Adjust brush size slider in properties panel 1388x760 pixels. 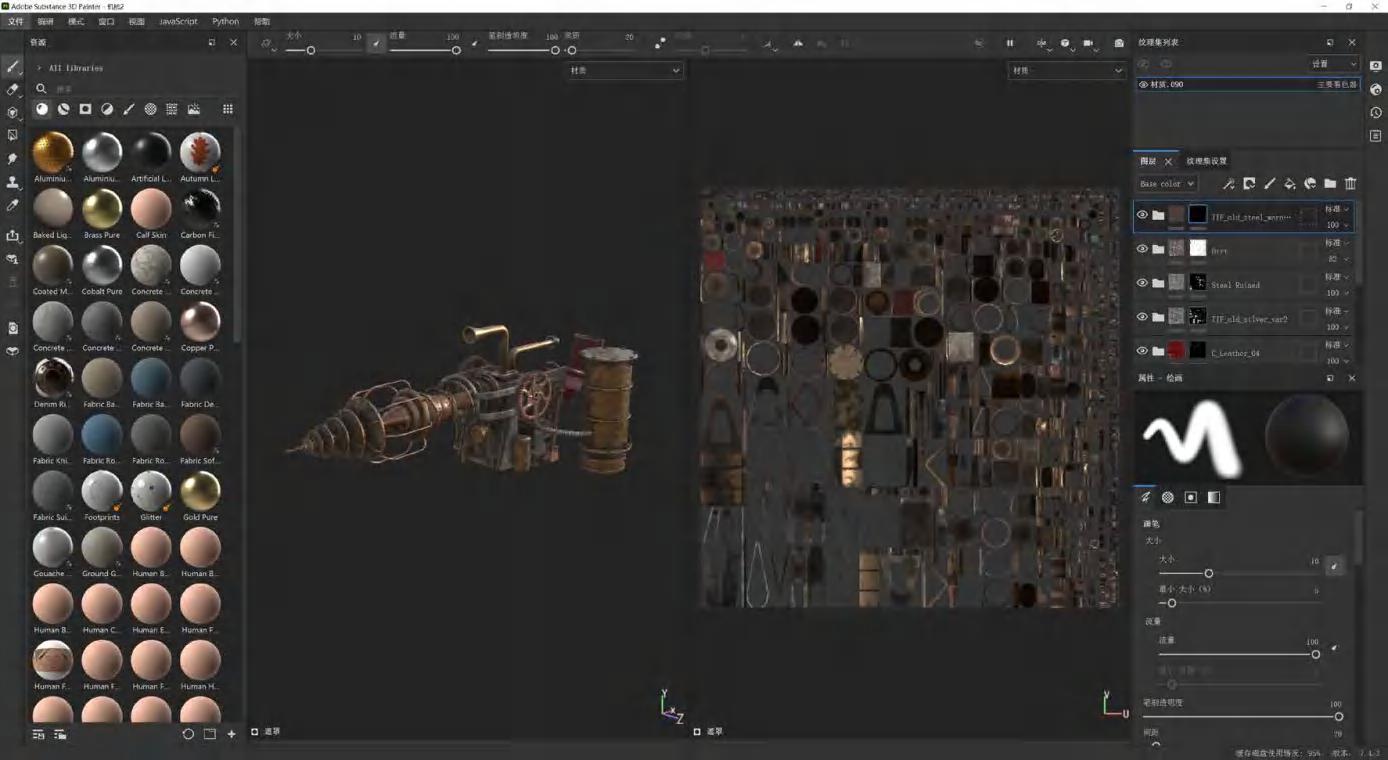tap(1239, 573)
